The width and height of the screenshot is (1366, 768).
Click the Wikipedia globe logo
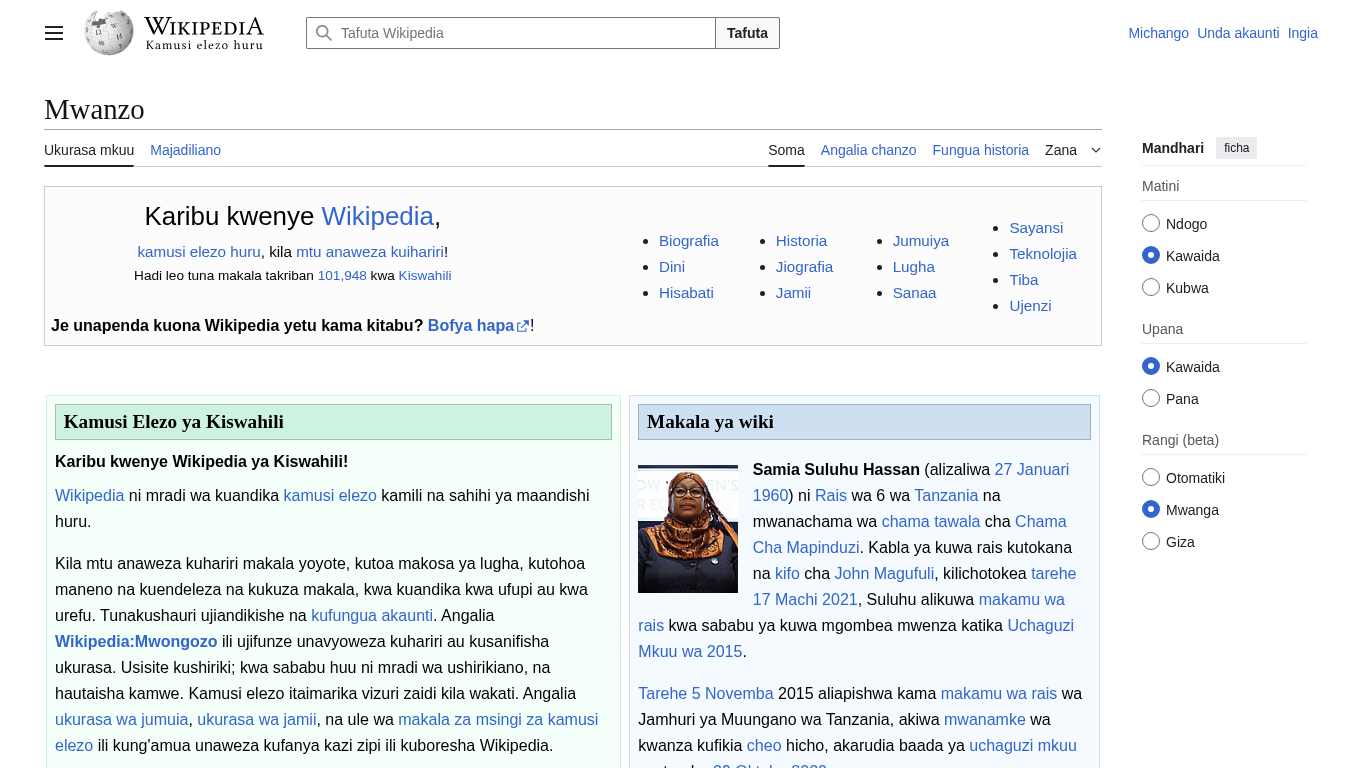(109, 33)
